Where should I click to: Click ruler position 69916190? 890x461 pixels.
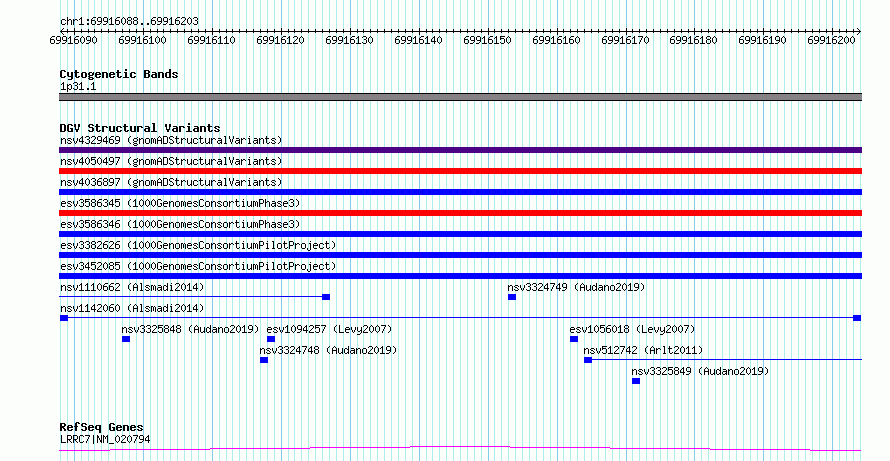[762, 40]
